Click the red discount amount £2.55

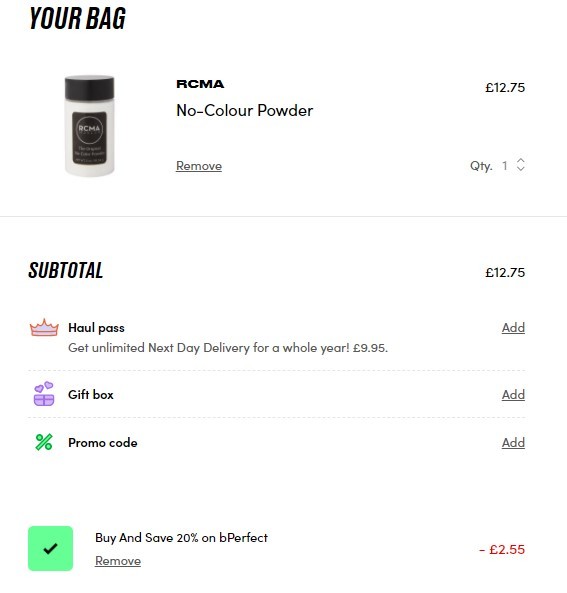coord(502,550)
